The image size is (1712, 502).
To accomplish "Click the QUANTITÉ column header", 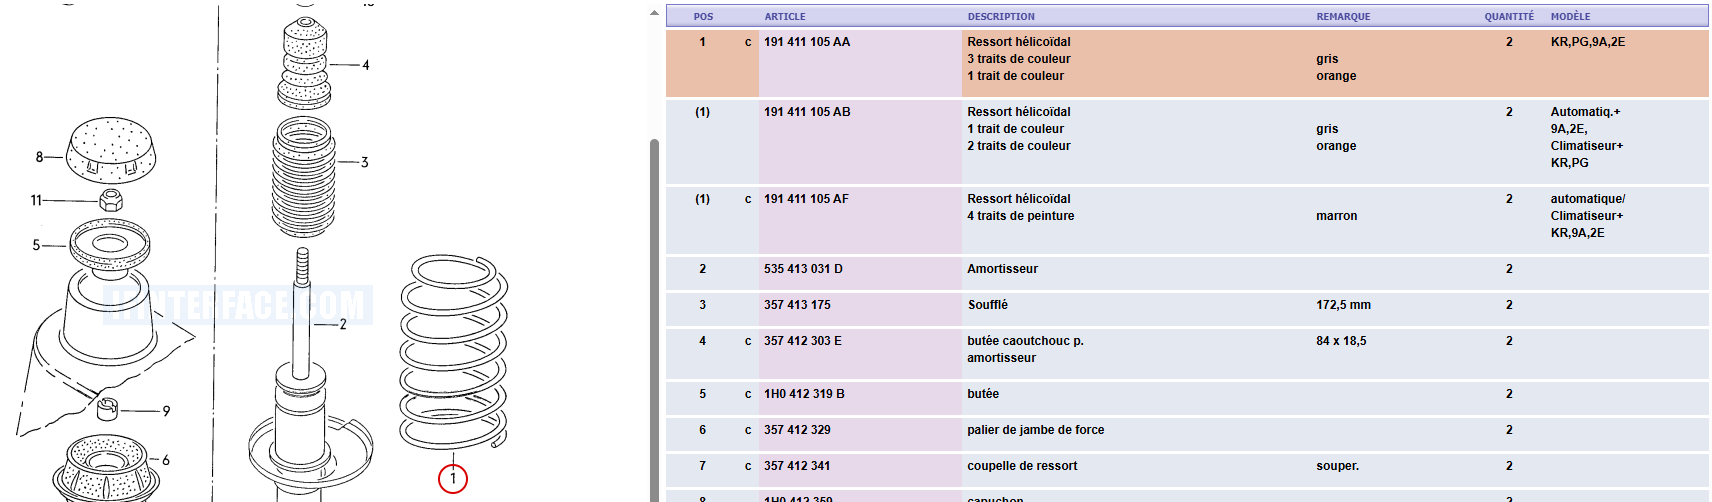I will [x=1508, y=16].
